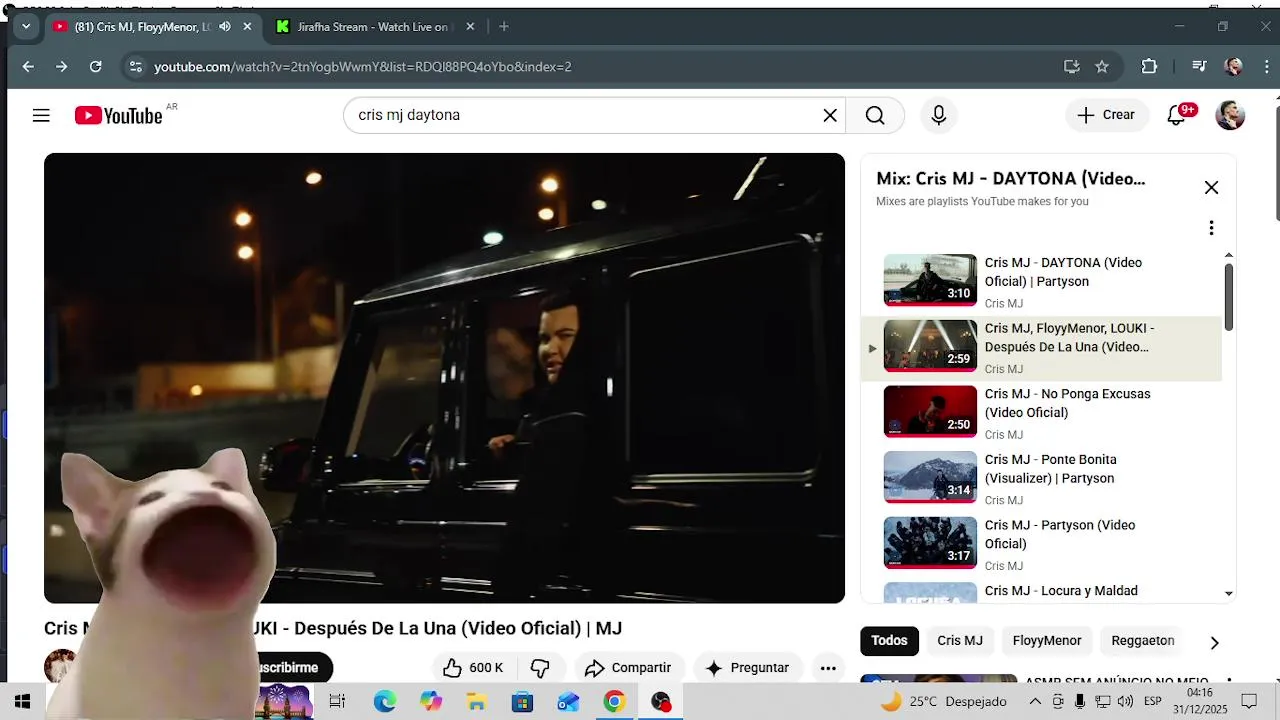Open the Mix playlist three-dot options

tap(1211, 228)
